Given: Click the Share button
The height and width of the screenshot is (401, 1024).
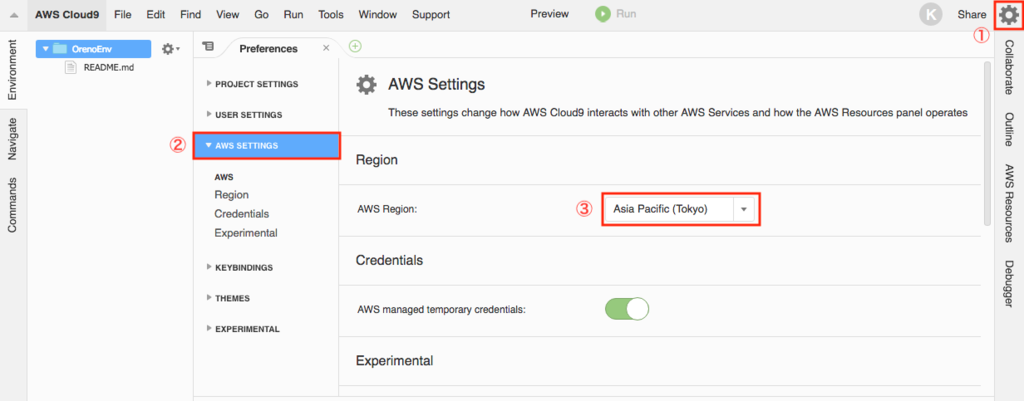Looking at the screenshot, I should coord(971,15).
